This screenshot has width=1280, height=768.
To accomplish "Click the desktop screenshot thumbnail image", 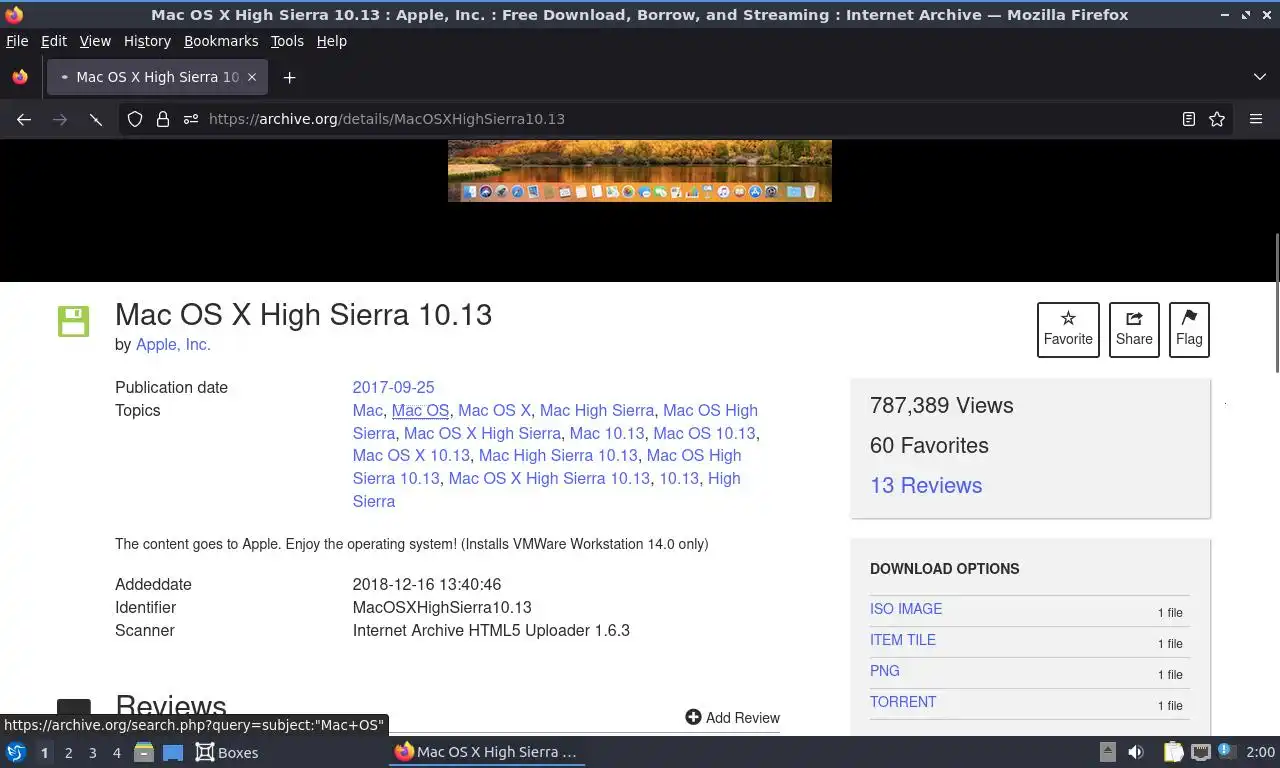I will click(x=640, y=171).
